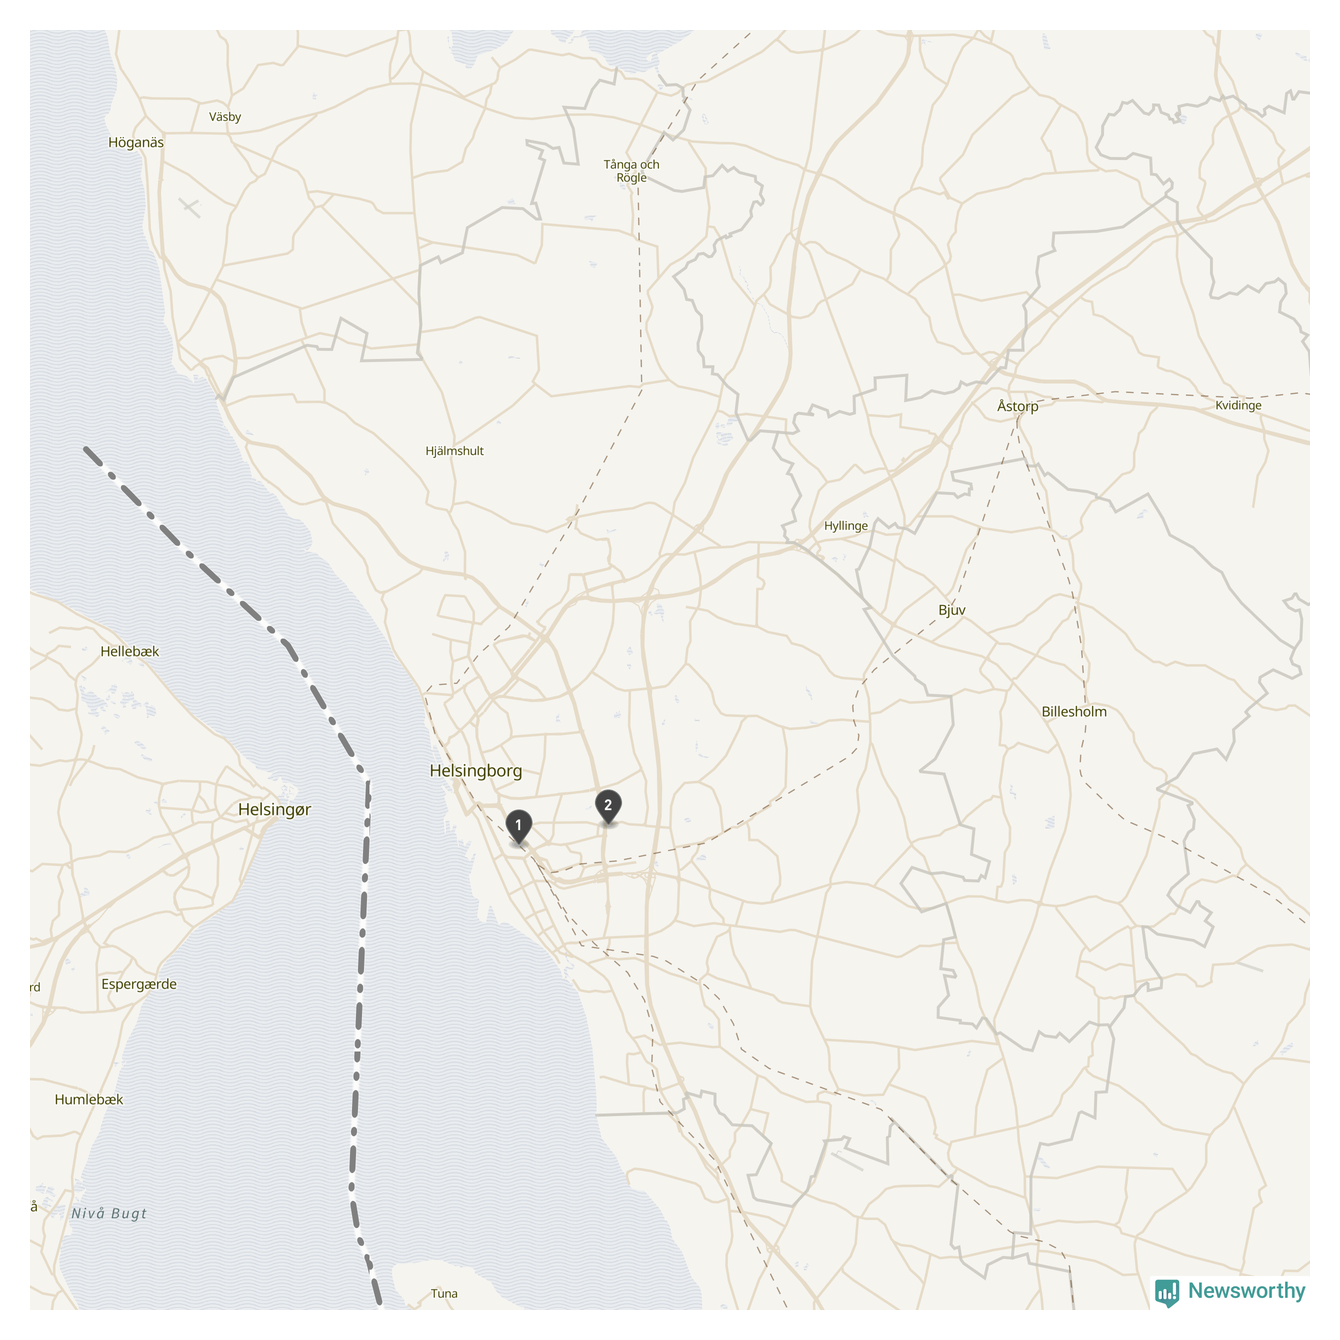Click the Tånga och Rögle label
This screenshot has height=1340, width=1340.
[x=632, y=171]
